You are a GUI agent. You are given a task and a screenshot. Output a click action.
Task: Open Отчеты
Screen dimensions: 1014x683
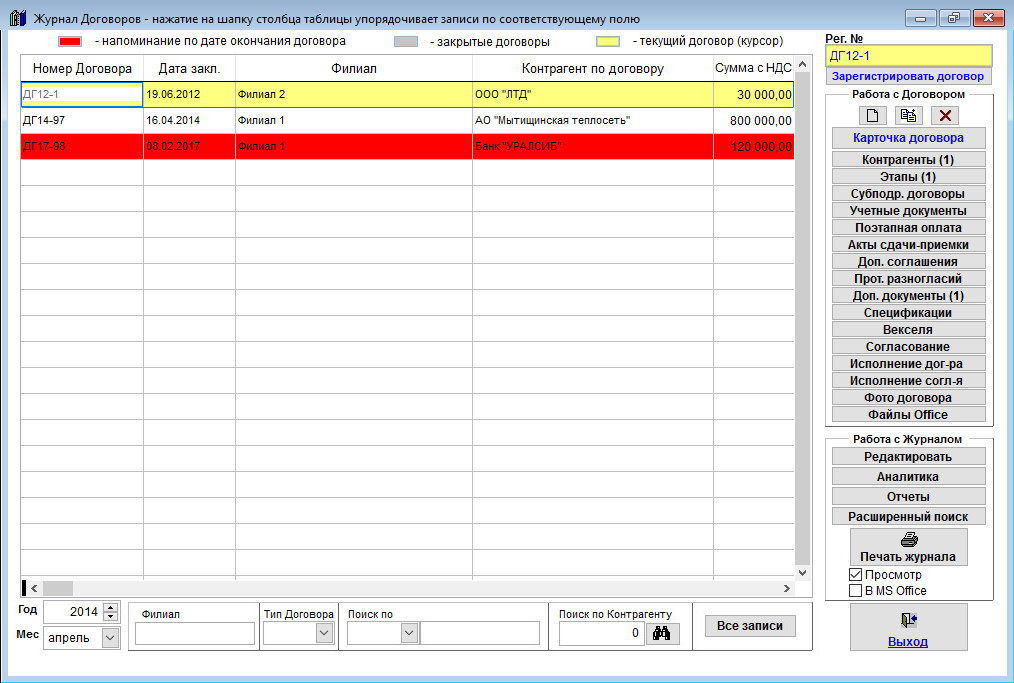pyautogui.click(x=909, y=497)
